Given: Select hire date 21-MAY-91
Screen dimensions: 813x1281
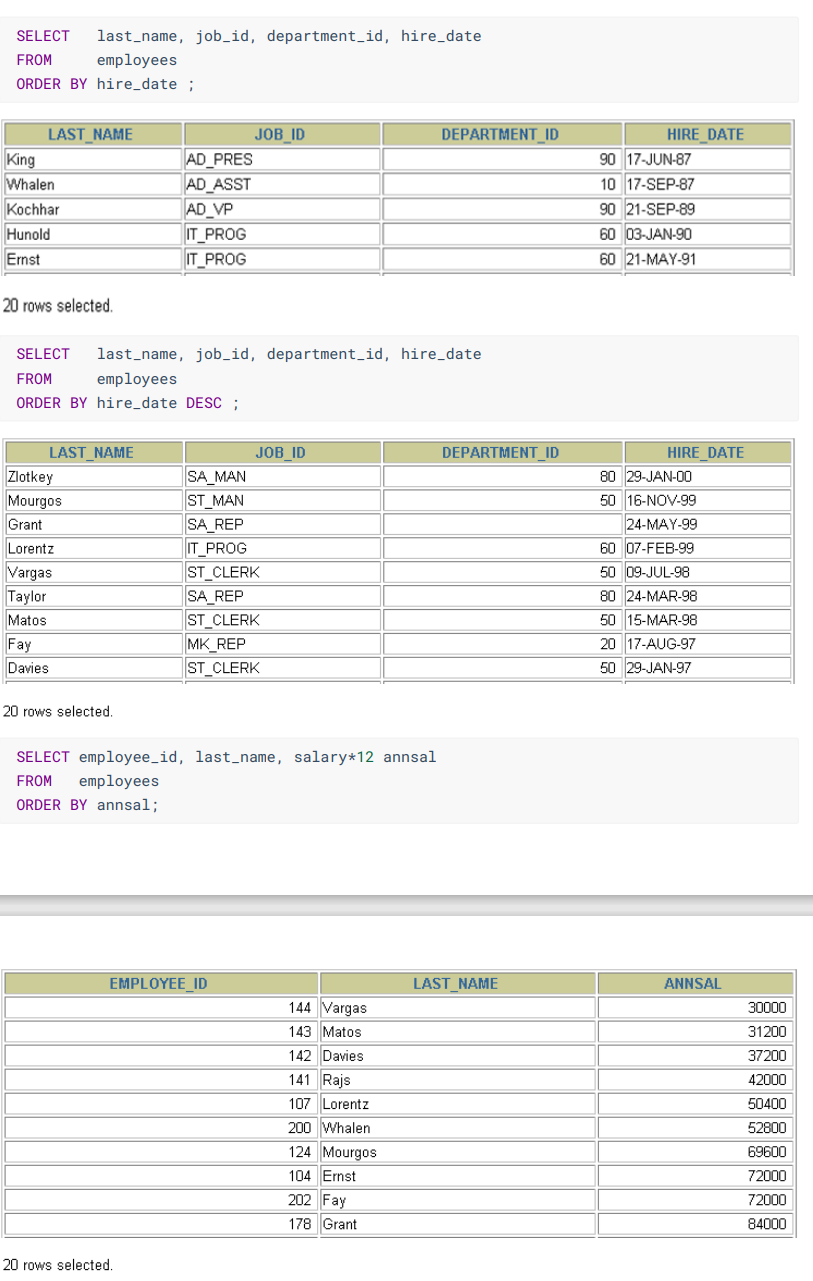Looking at the screenshot, I should (707, 260).
